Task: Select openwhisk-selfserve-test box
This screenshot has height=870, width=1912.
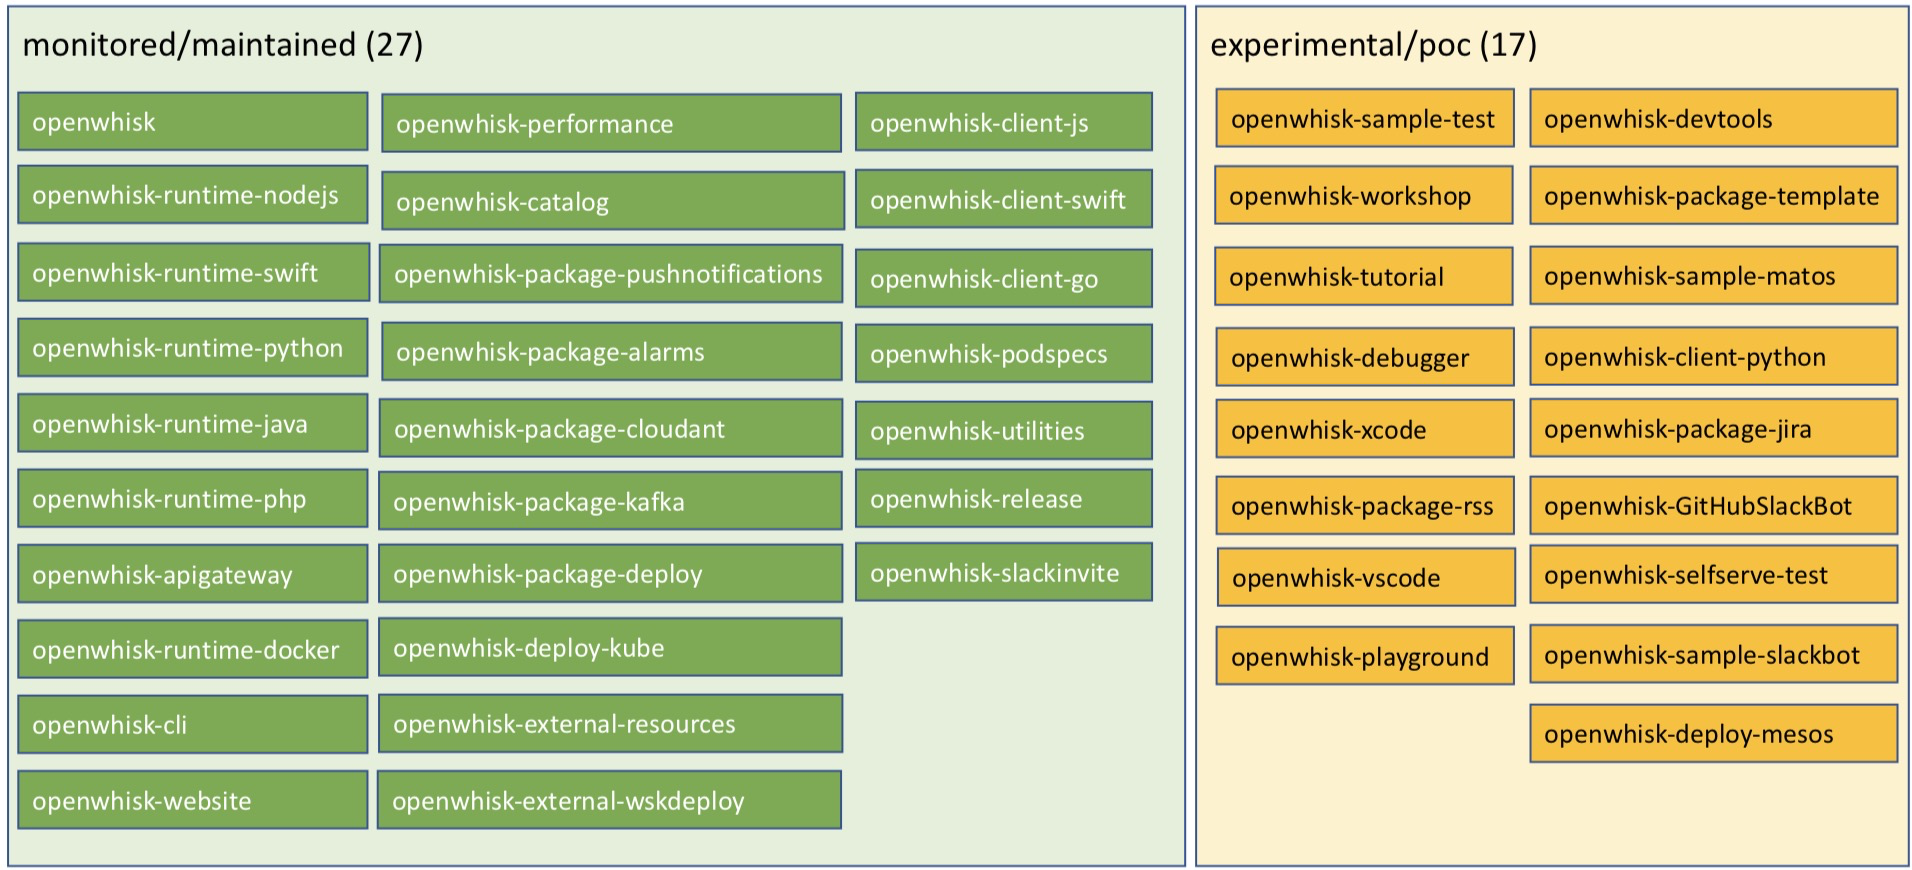Action: click(x=1714, y=574)
